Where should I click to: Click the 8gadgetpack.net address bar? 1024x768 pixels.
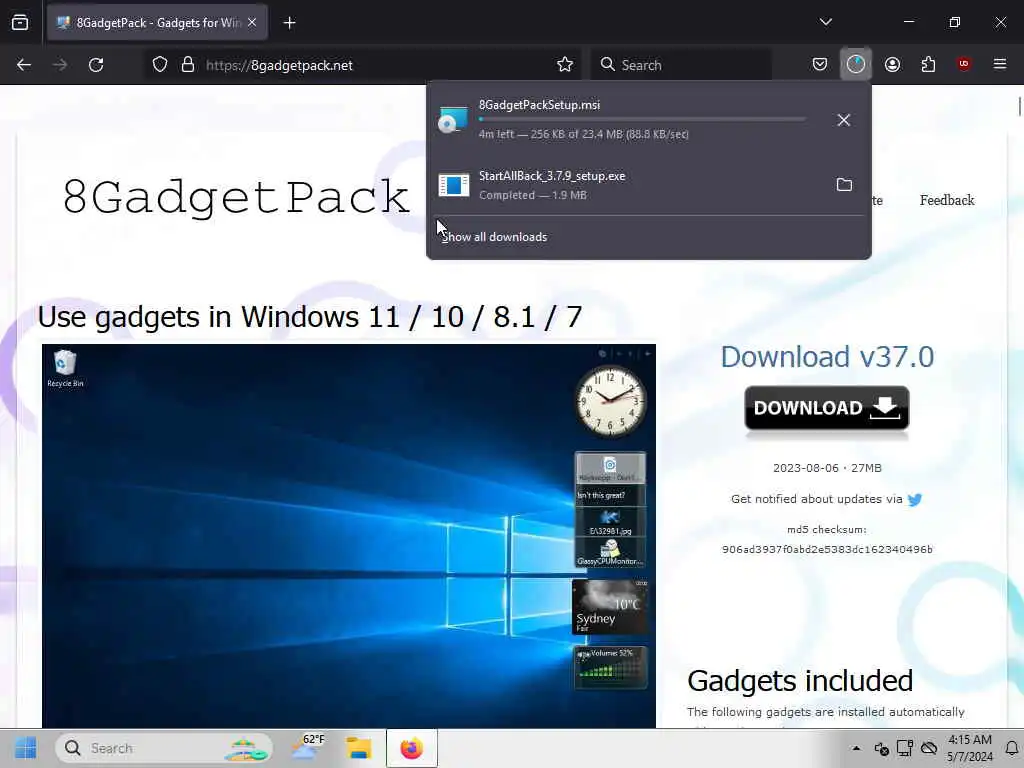(x=363, y=65)
